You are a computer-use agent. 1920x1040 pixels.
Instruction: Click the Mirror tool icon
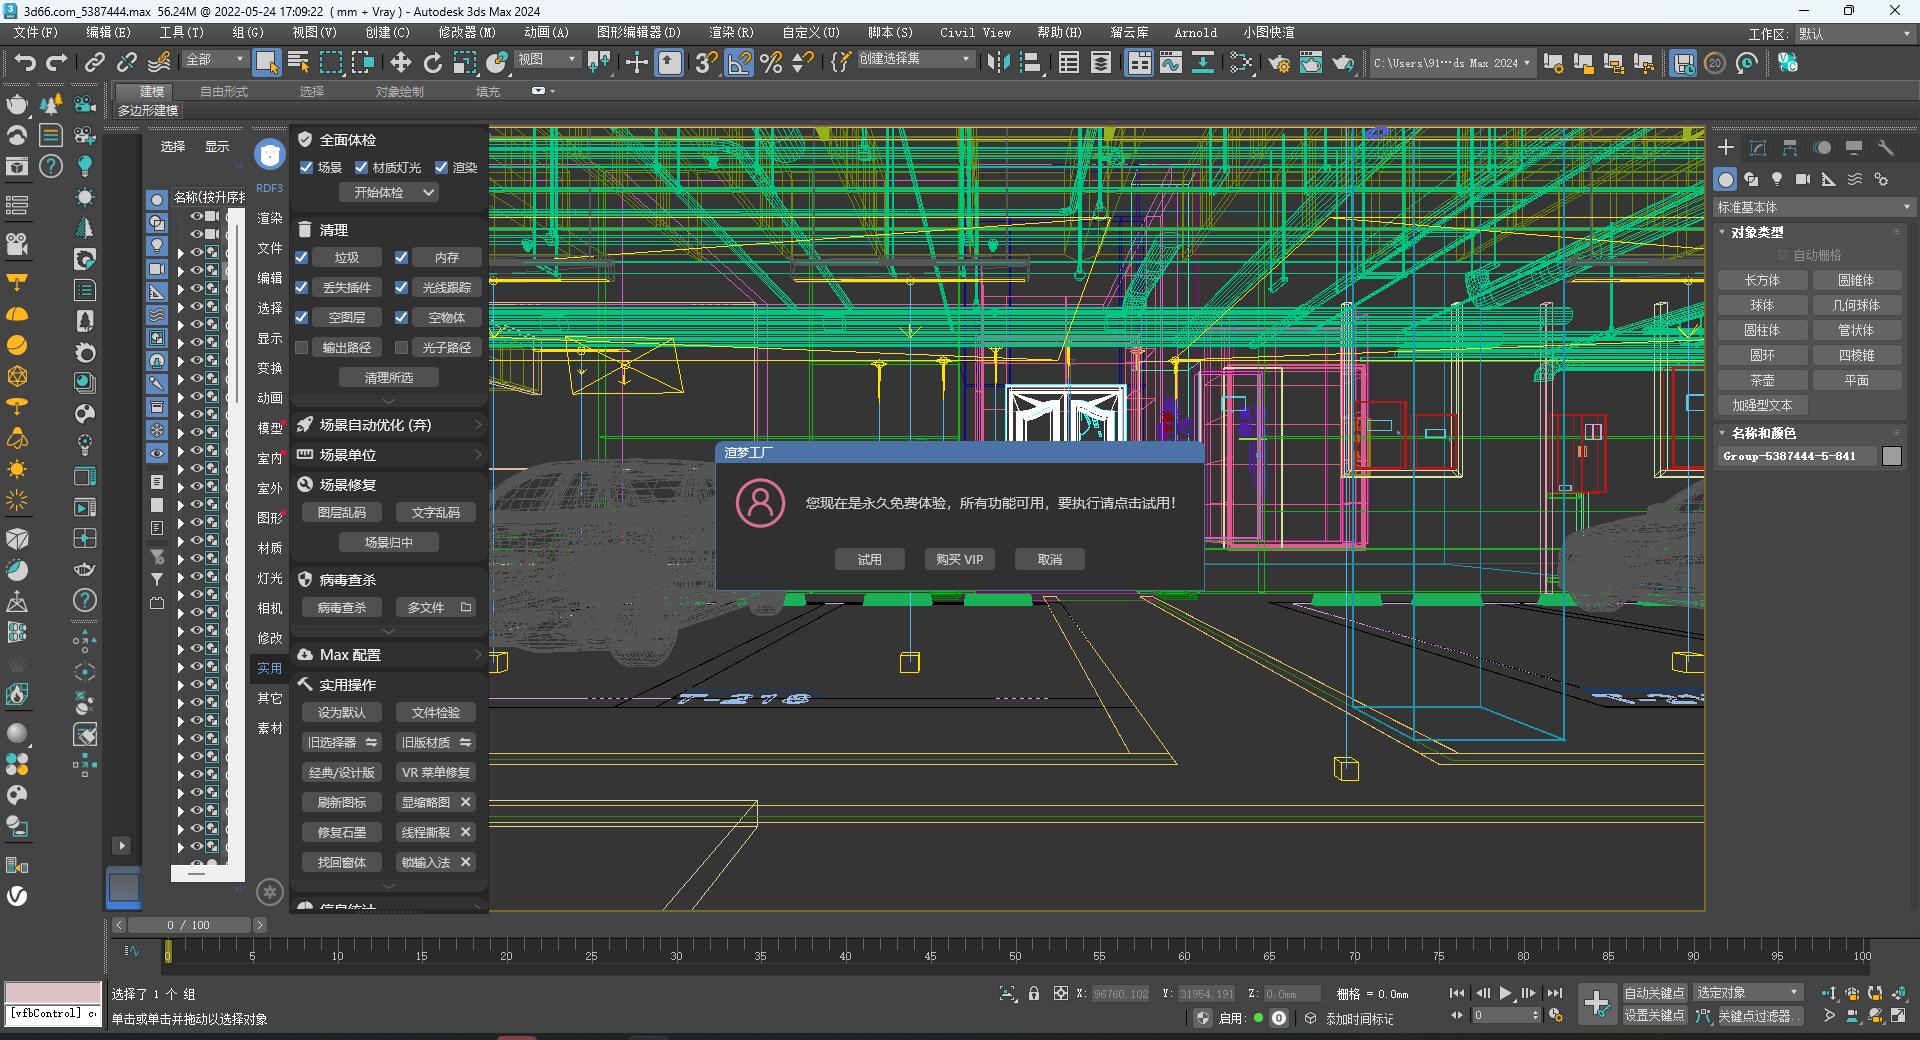point(998,63)
